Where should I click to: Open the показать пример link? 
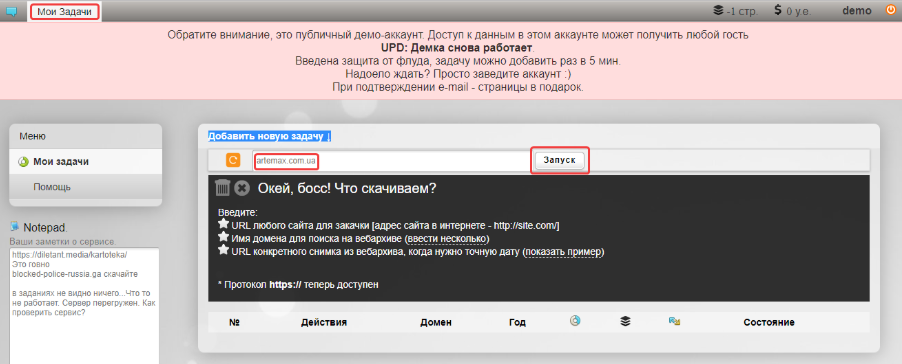pyautogui.click(x=564, y=252)
